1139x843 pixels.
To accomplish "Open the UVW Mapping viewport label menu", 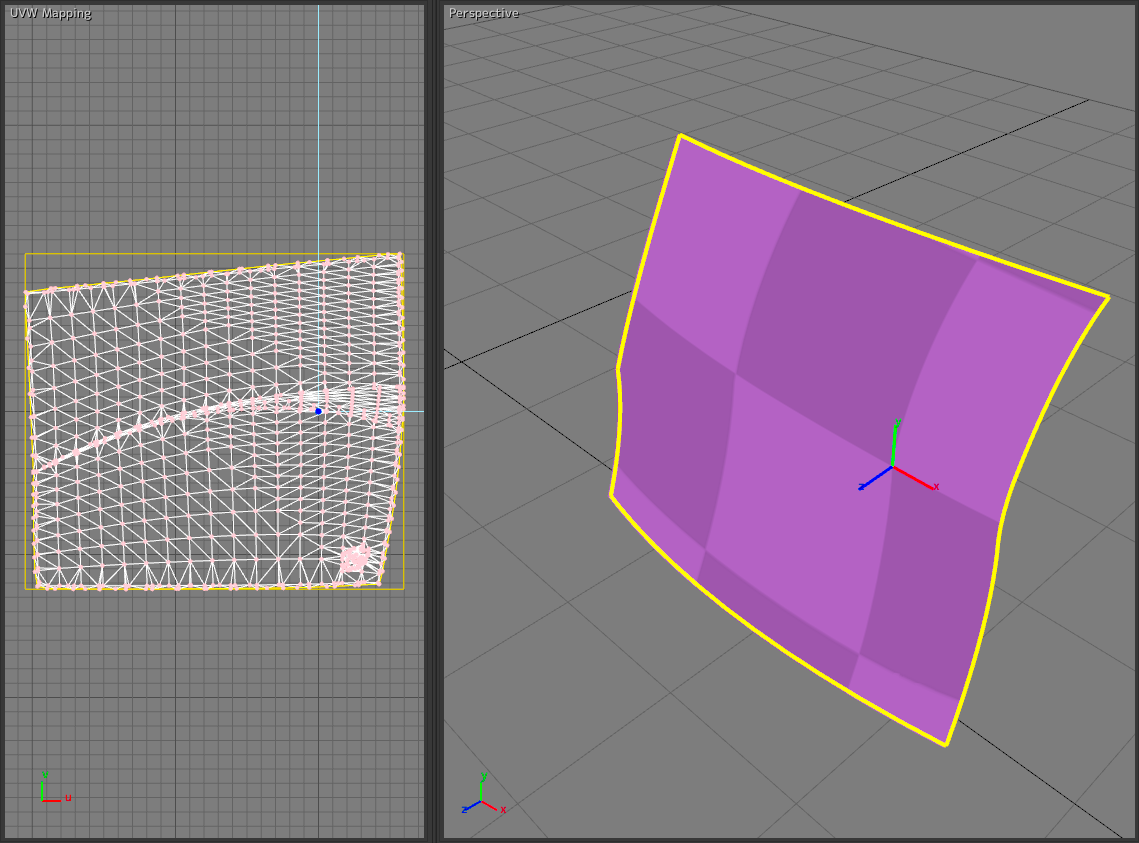I will [50, 13].
